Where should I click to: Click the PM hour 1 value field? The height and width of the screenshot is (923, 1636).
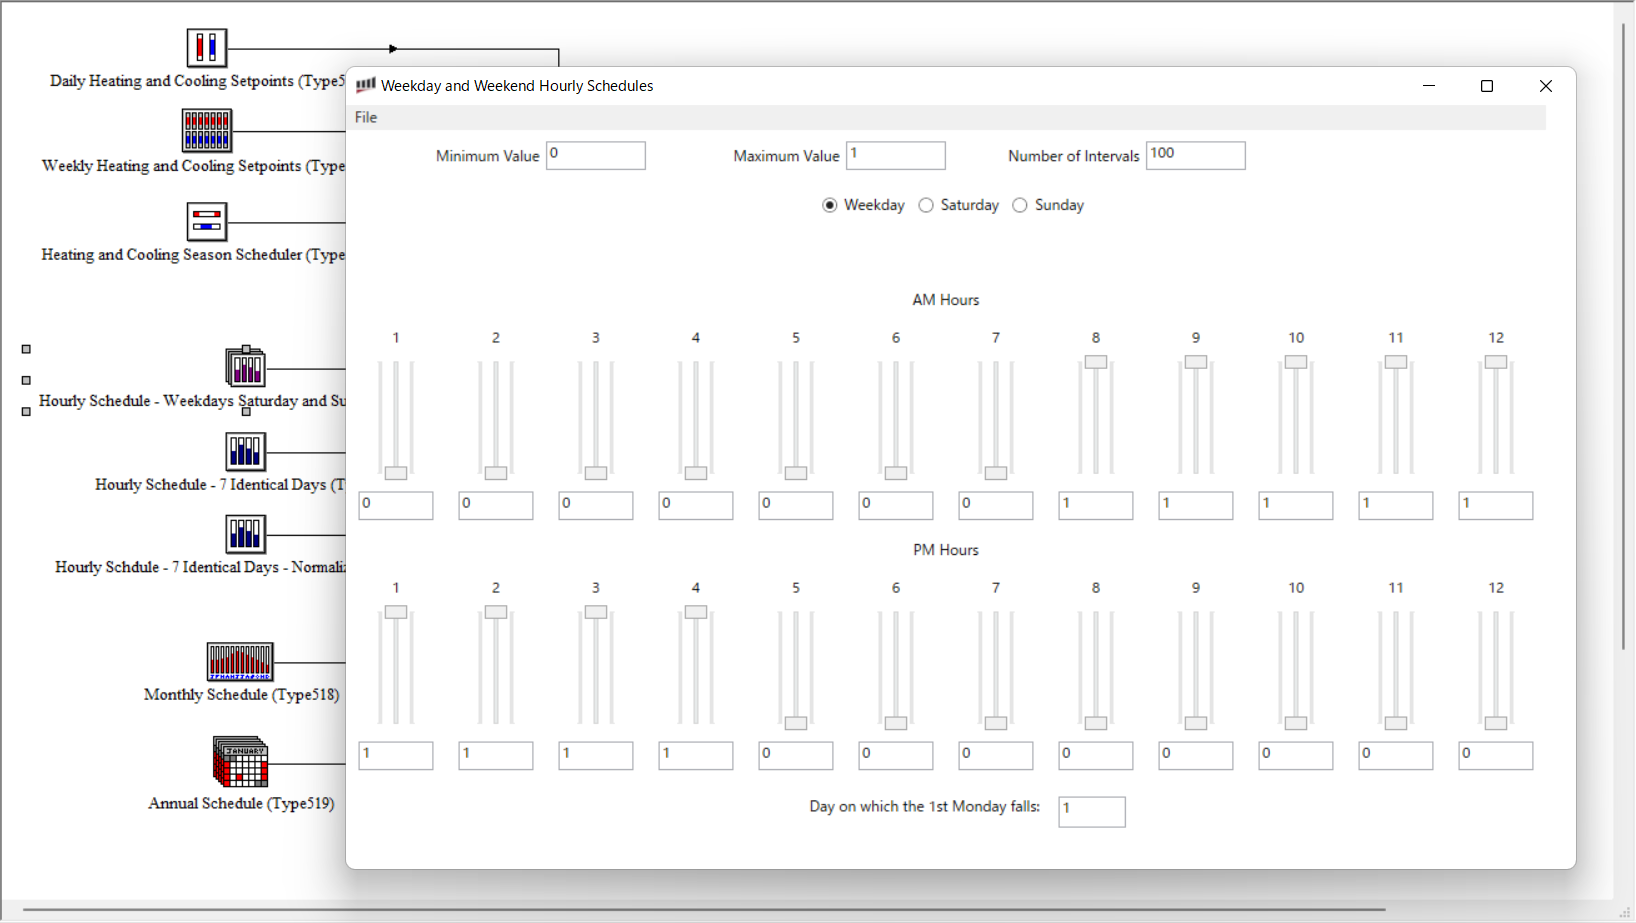tap(396, 756)
